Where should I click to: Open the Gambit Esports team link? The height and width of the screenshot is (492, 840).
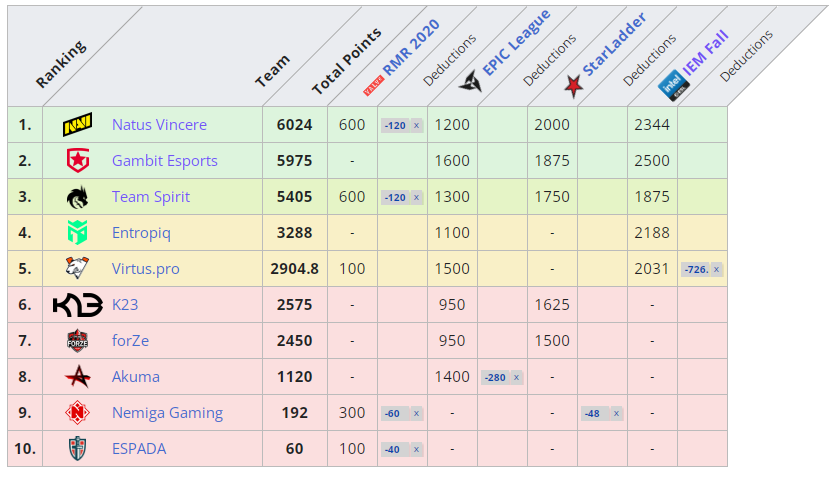164,161
